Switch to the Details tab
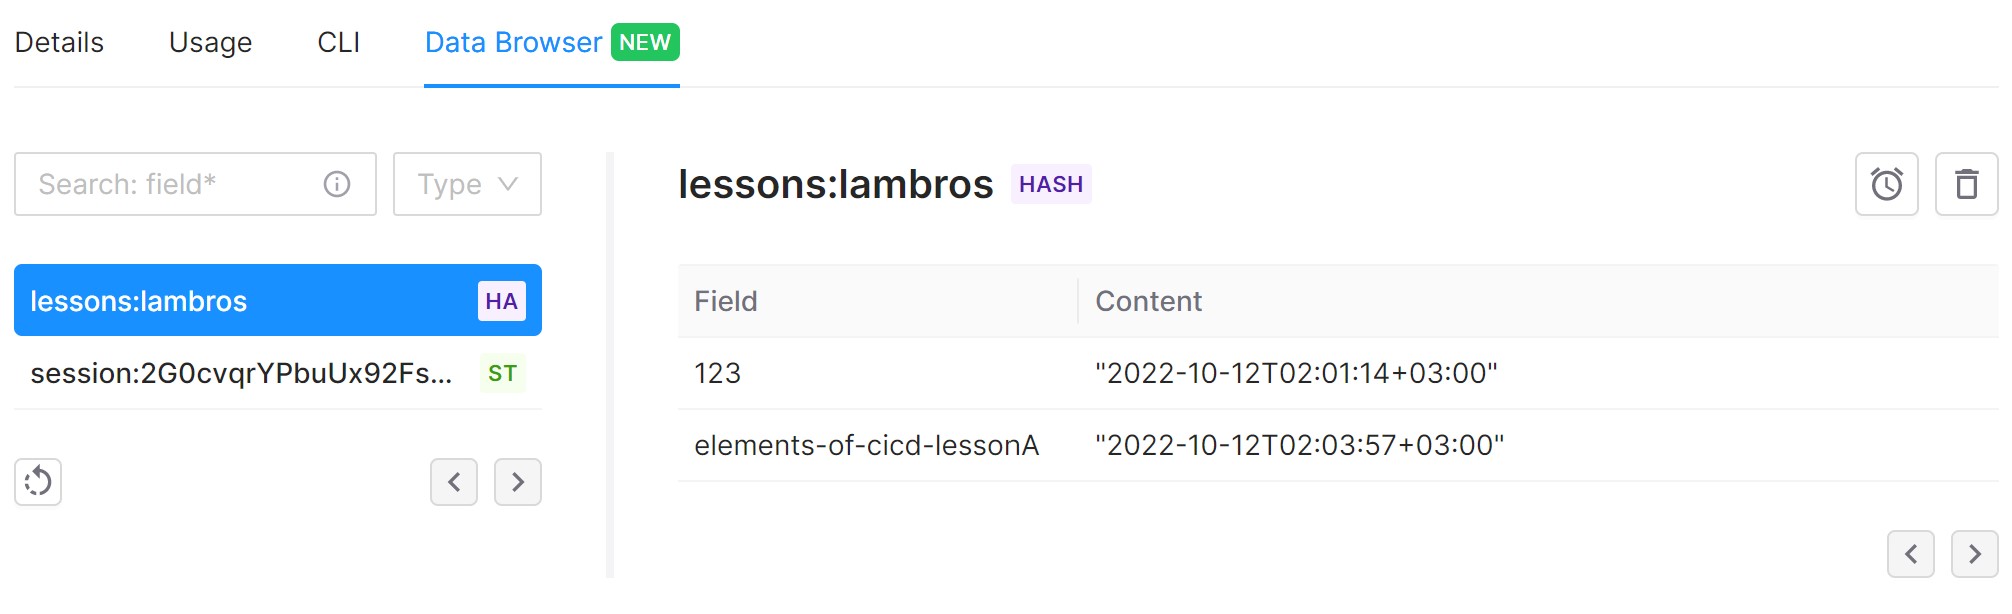 coord(59,43)
